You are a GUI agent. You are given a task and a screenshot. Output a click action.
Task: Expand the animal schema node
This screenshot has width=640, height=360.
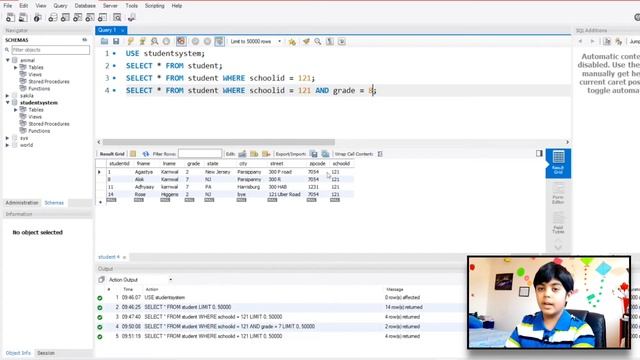pyautogui.click(x=7, y=60)
